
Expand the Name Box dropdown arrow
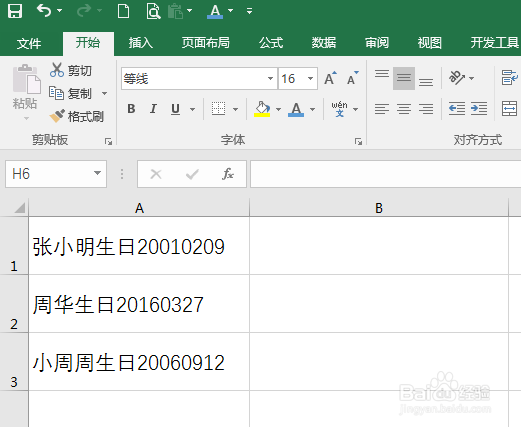98,173
